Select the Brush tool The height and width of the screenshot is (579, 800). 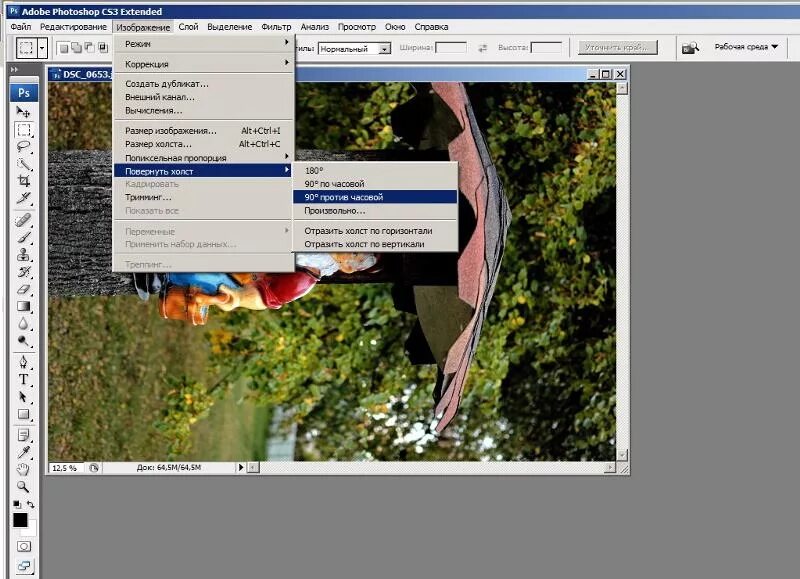(23, 237)
